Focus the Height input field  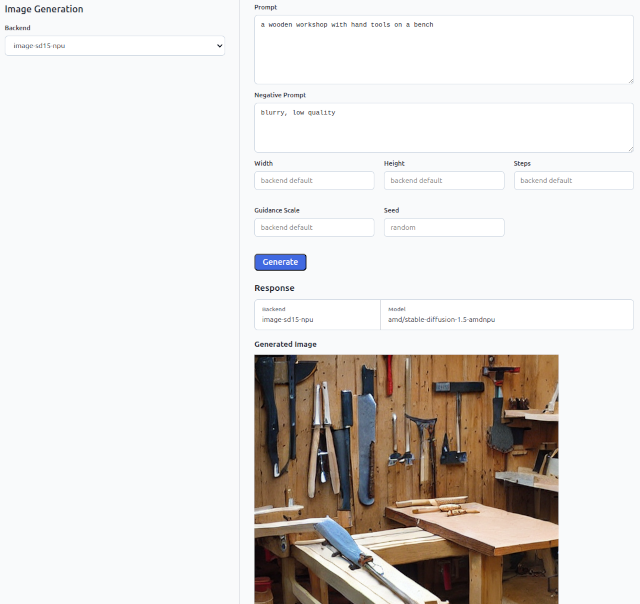tap(444, 180)
